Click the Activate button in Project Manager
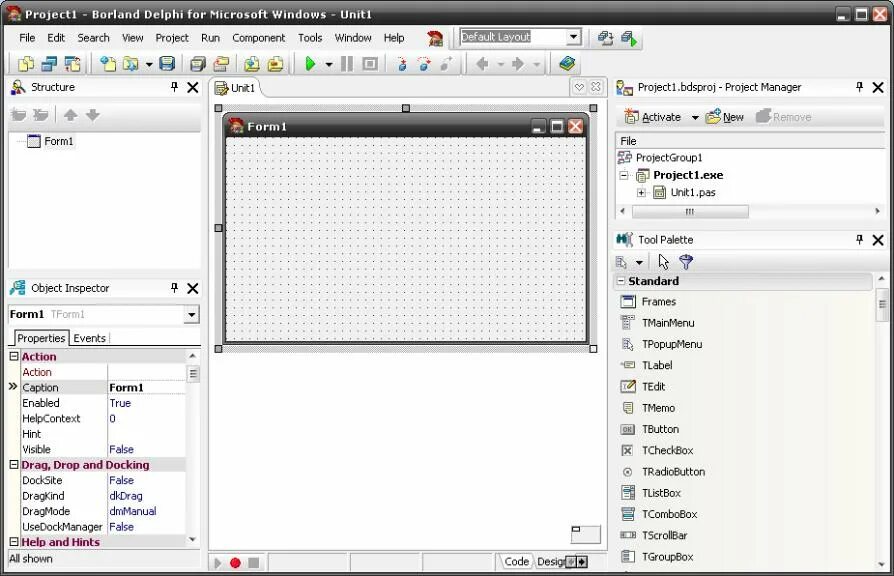The image size is (894, 576). [653, 117]
